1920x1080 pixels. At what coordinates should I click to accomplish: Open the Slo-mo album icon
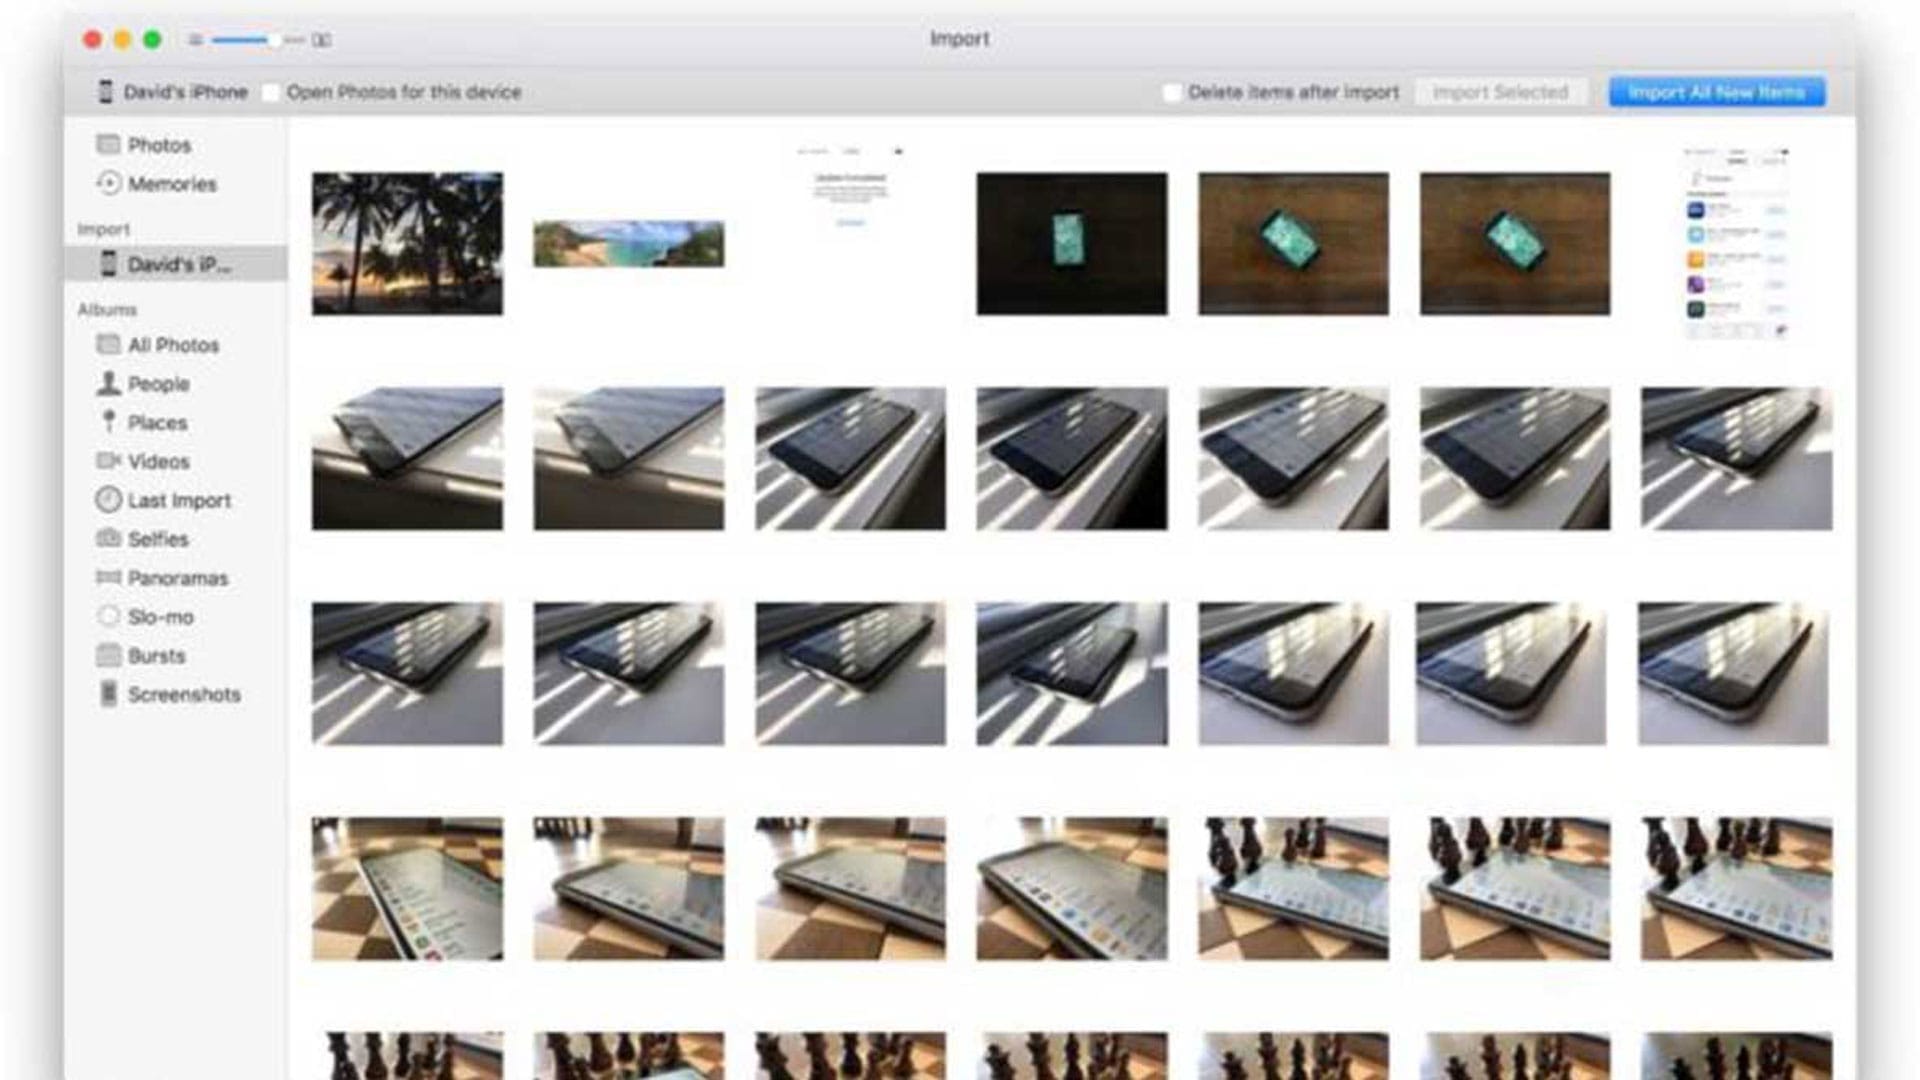(x=108, y=616)
